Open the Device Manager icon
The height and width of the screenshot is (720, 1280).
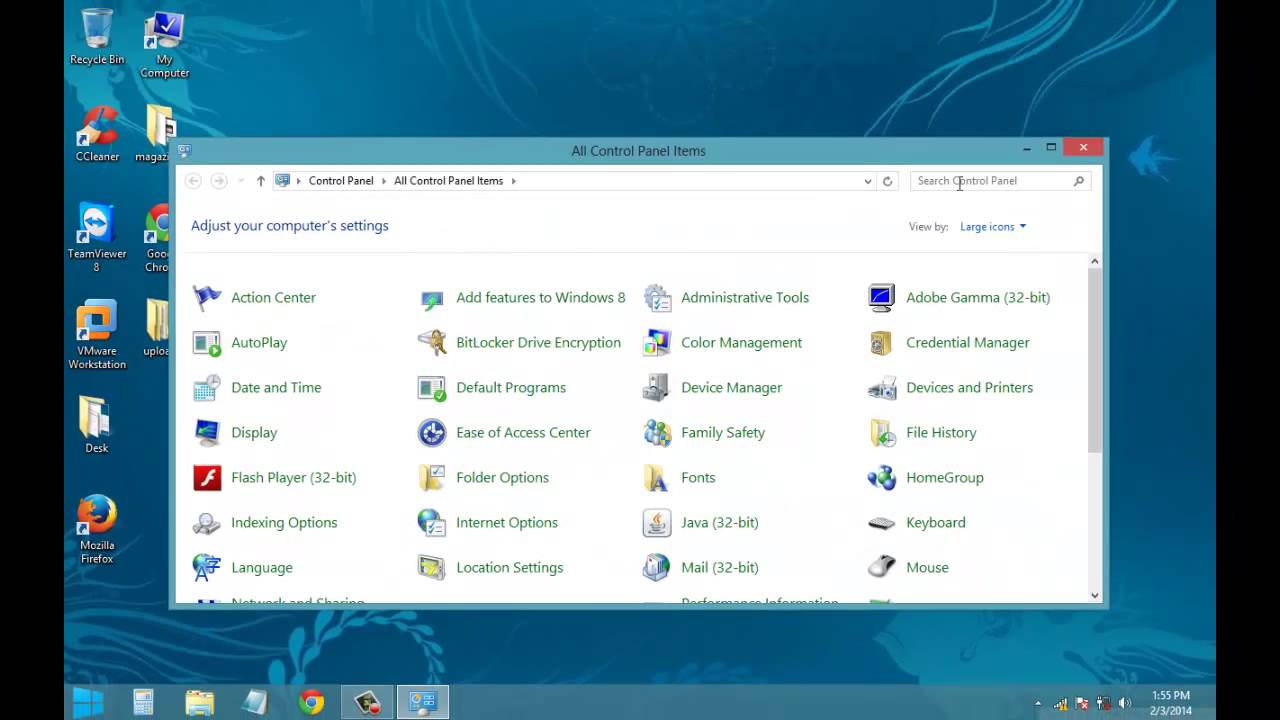point(657,387)
